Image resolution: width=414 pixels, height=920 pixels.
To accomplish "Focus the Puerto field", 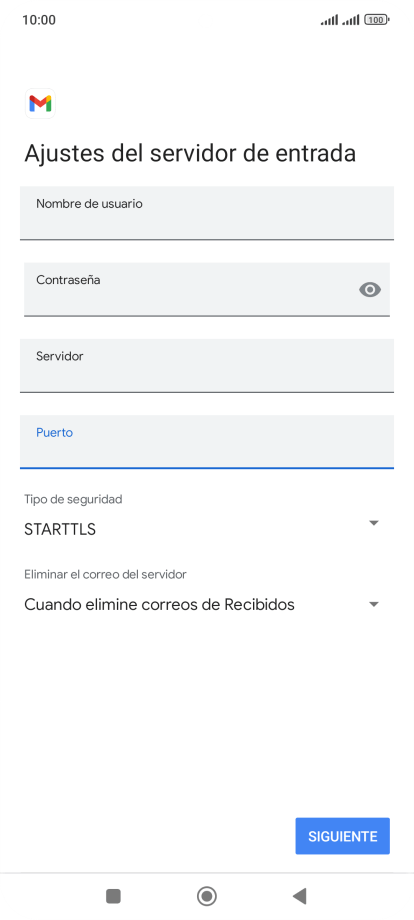I will click(x=207, y=442).
